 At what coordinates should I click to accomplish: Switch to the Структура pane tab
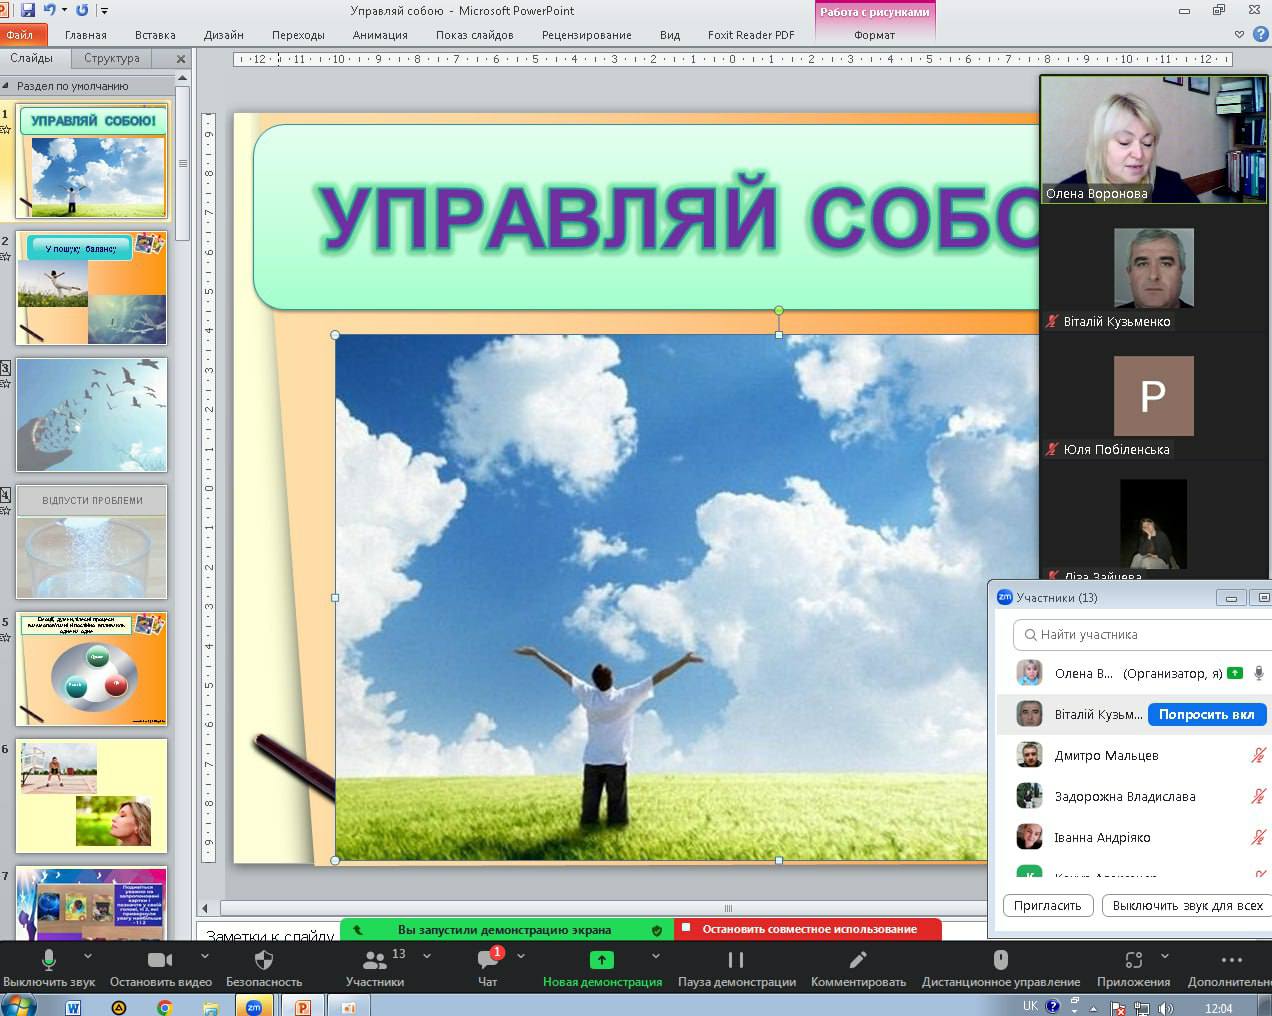pyautogui.click(x=112, y=58)
